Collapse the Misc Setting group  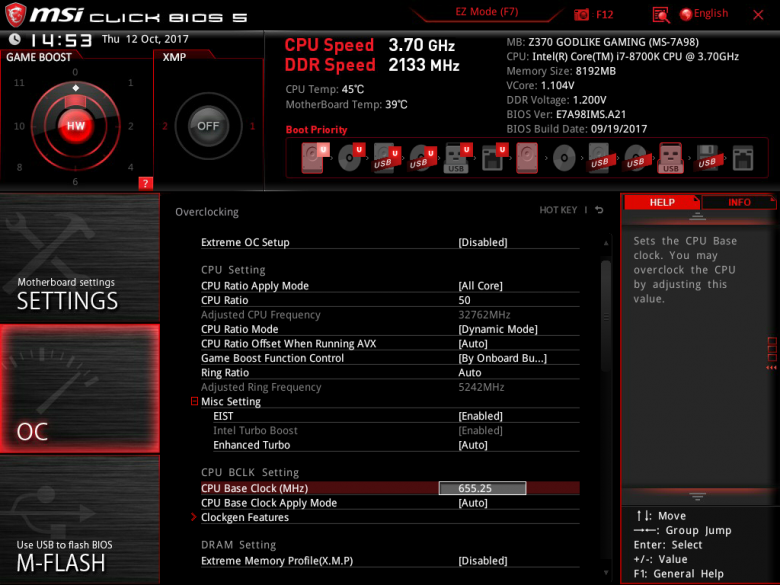coord(195,401)
